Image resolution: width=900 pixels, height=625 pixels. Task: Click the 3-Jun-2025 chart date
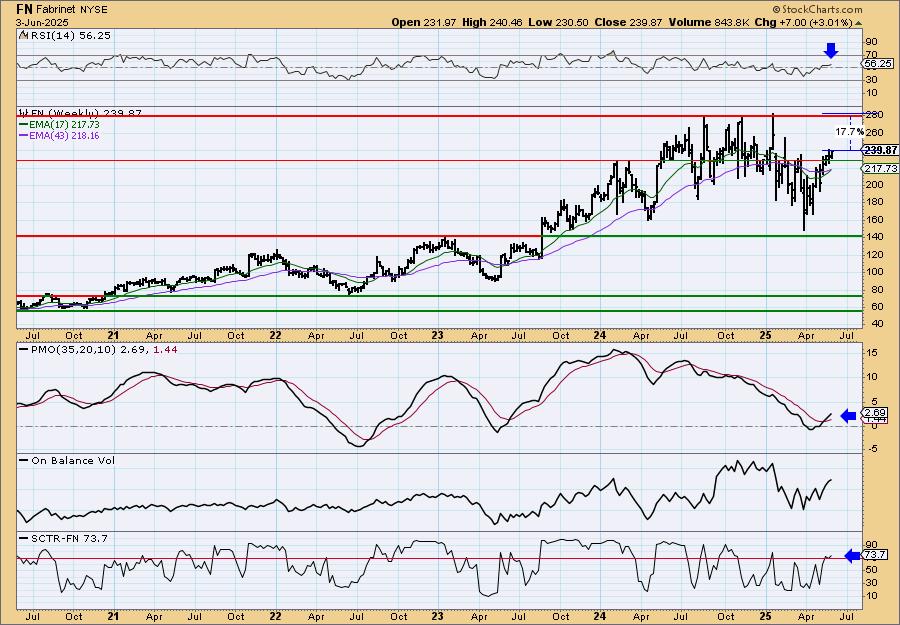(x=42, y=22)
